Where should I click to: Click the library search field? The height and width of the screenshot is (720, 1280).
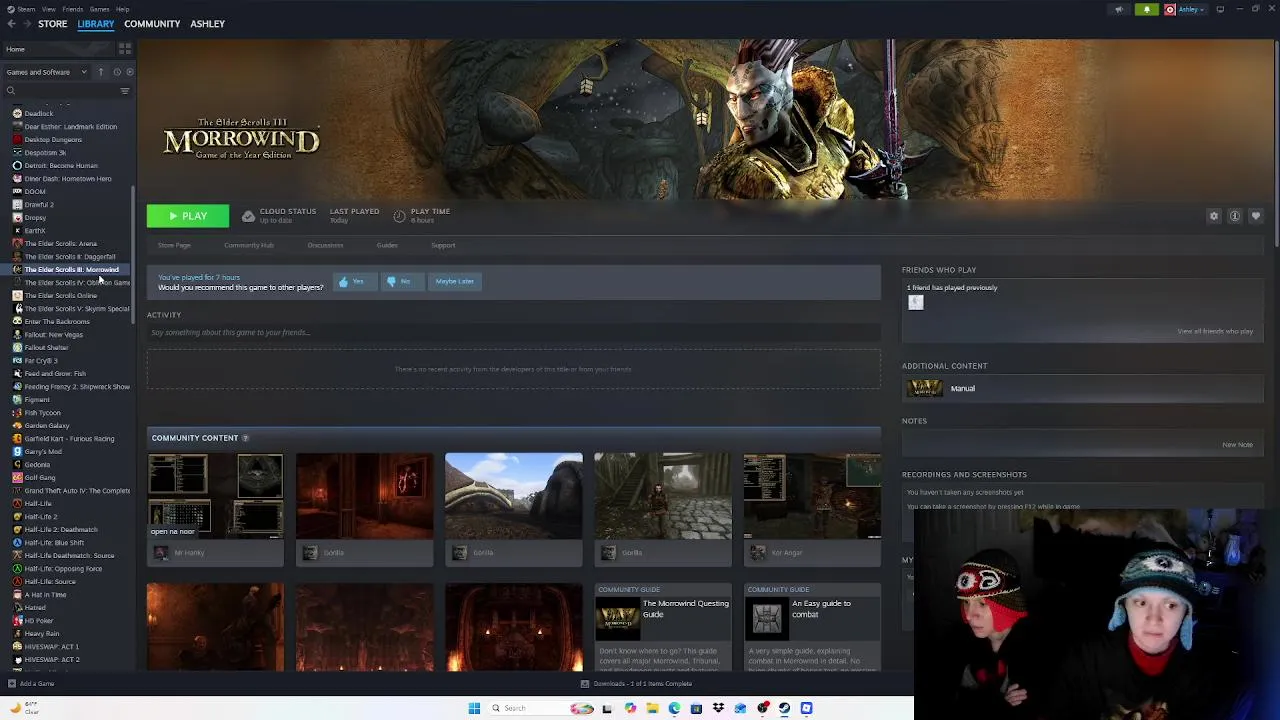click(x=60, y=91)
